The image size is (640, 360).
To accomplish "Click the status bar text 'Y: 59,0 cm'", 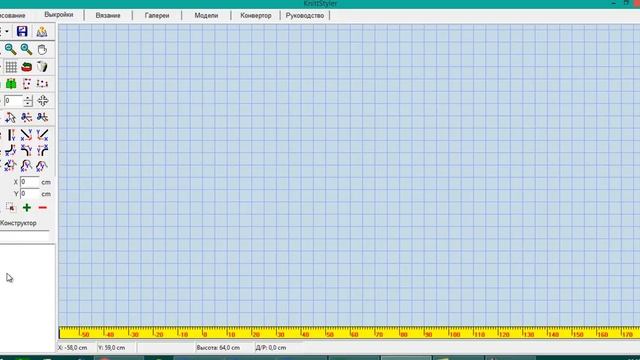I will pos(112,348).
